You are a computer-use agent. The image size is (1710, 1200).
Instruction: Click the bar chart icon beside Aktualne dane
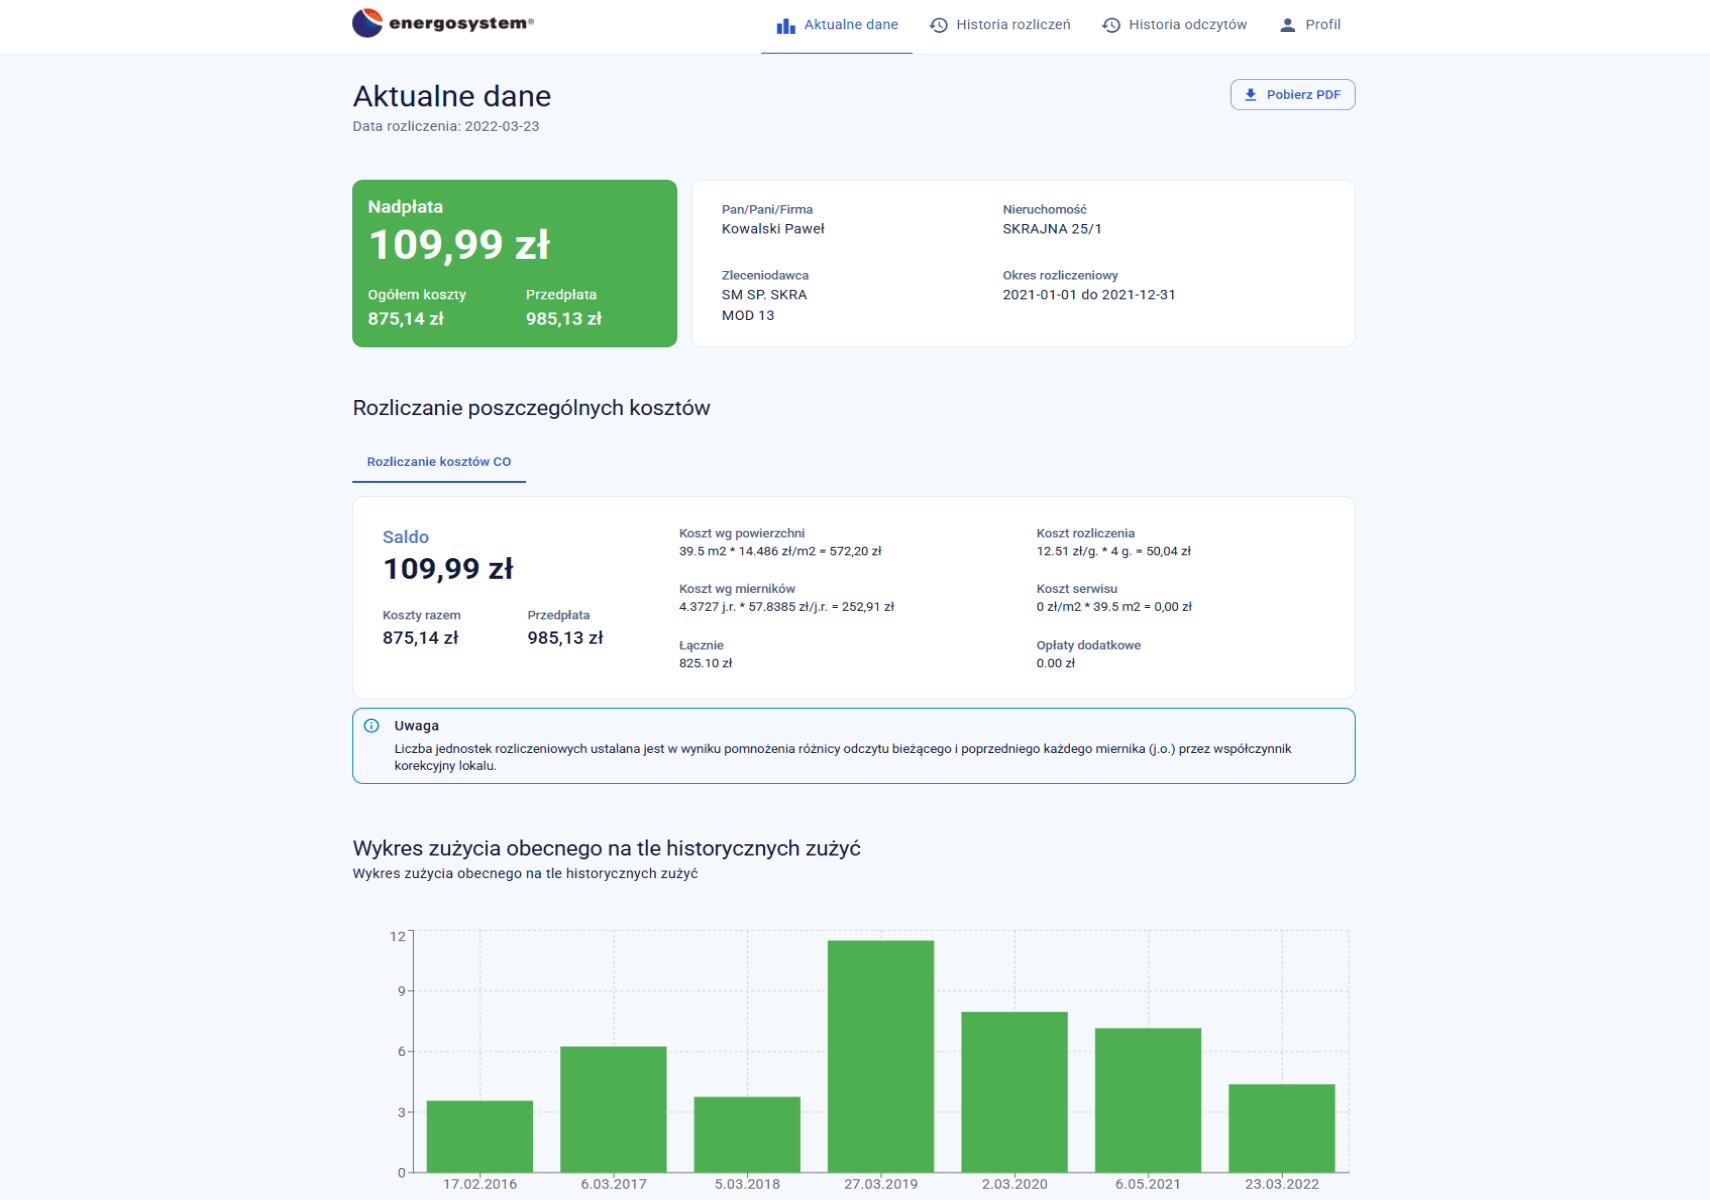[785, 26]
